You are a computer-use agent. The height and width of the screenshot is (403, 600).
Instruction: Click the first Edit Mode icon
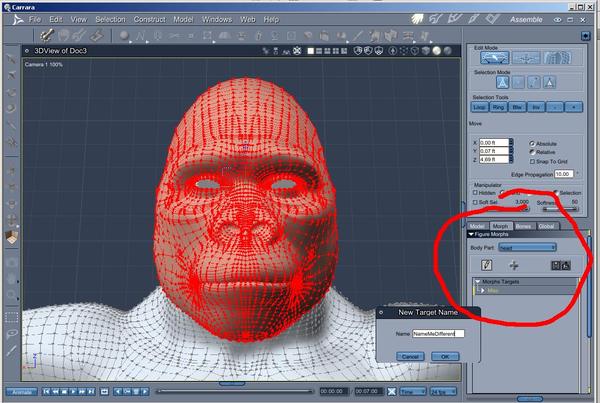pyautogui.click(x=495, y=58)
